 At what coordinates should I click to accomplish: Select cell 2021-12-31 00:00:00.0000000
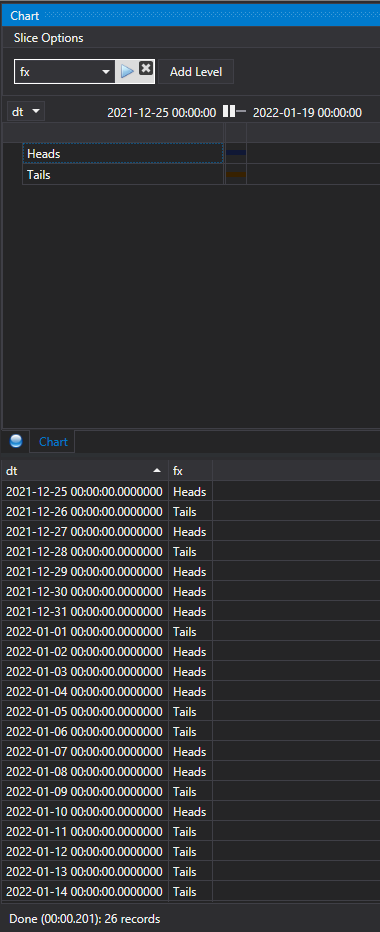pyautogui.click(x=84, y=612)
